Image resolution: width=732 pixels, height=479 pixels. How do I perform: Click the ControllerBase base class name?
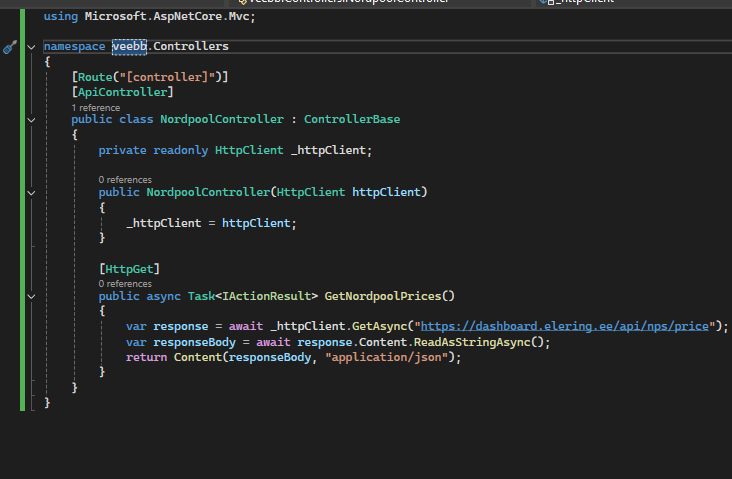point(351,119)
